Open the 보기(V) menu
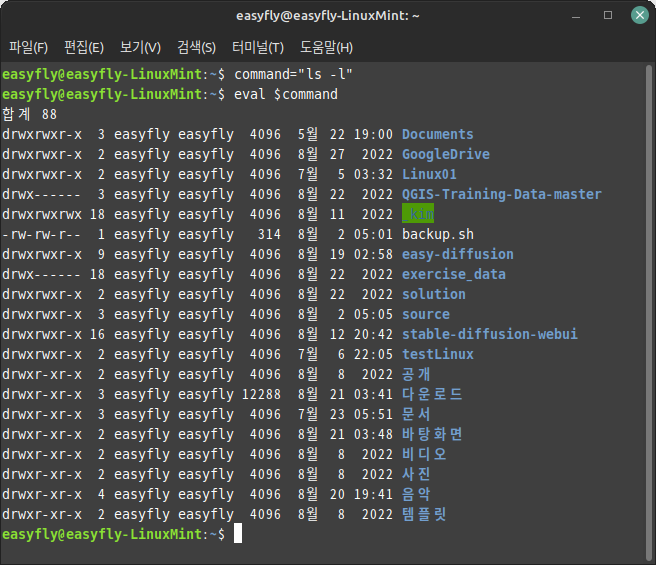Image resolution: width=656 pixels, height=565 pixels. [140, 47]
